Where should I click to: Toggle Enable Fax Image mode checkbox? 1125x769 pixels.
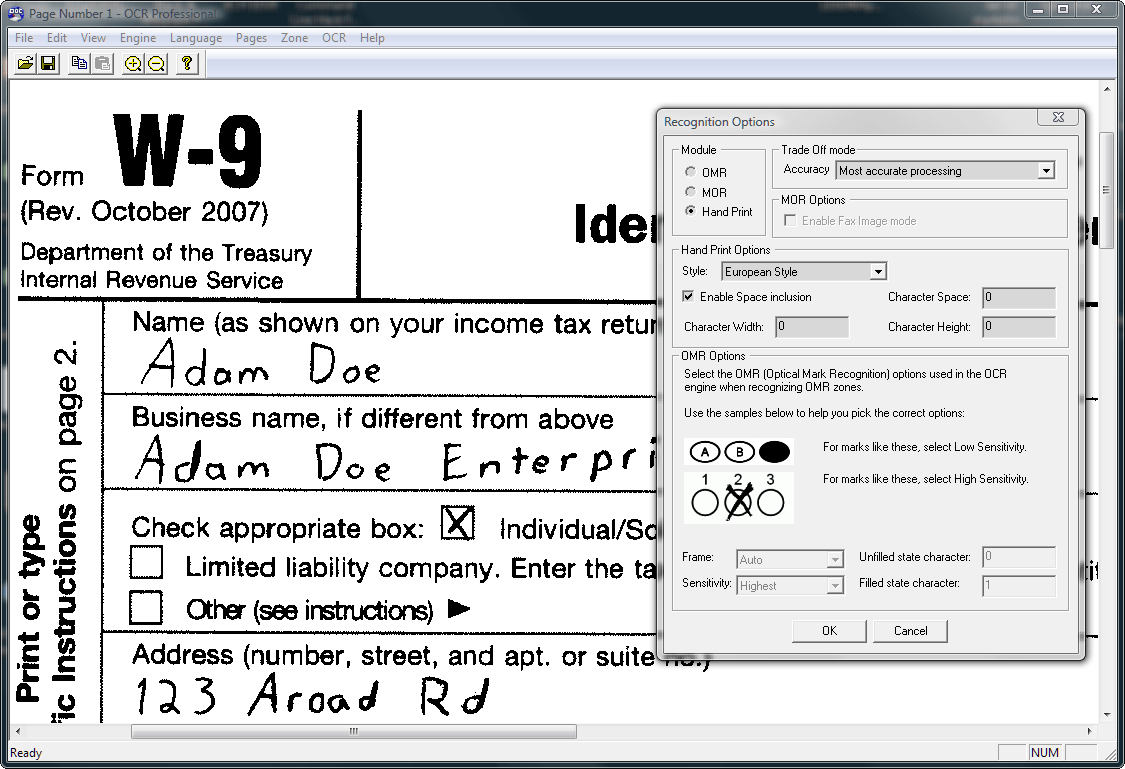coord(790,220)
